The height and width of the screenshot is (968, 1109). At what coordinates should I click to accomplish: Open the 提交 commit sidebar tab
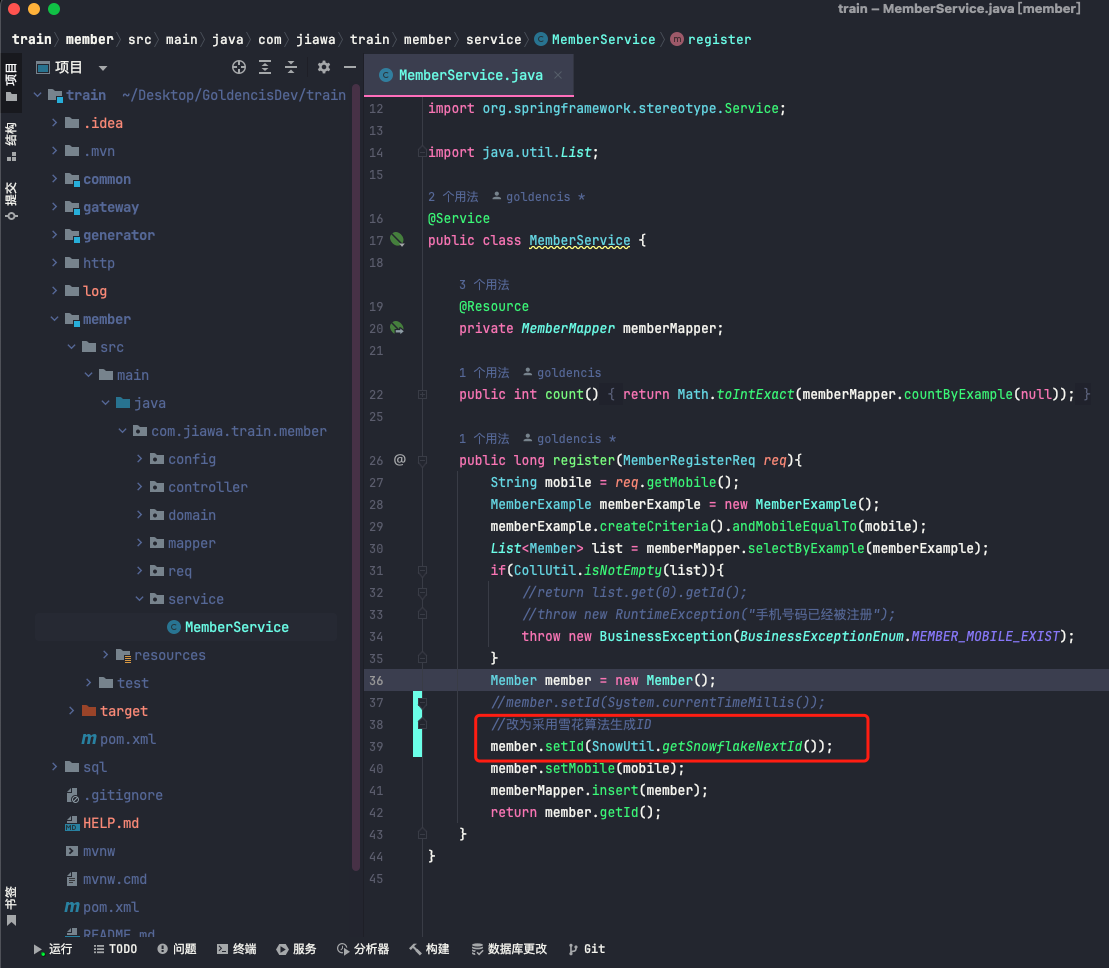tap(11, 201)
